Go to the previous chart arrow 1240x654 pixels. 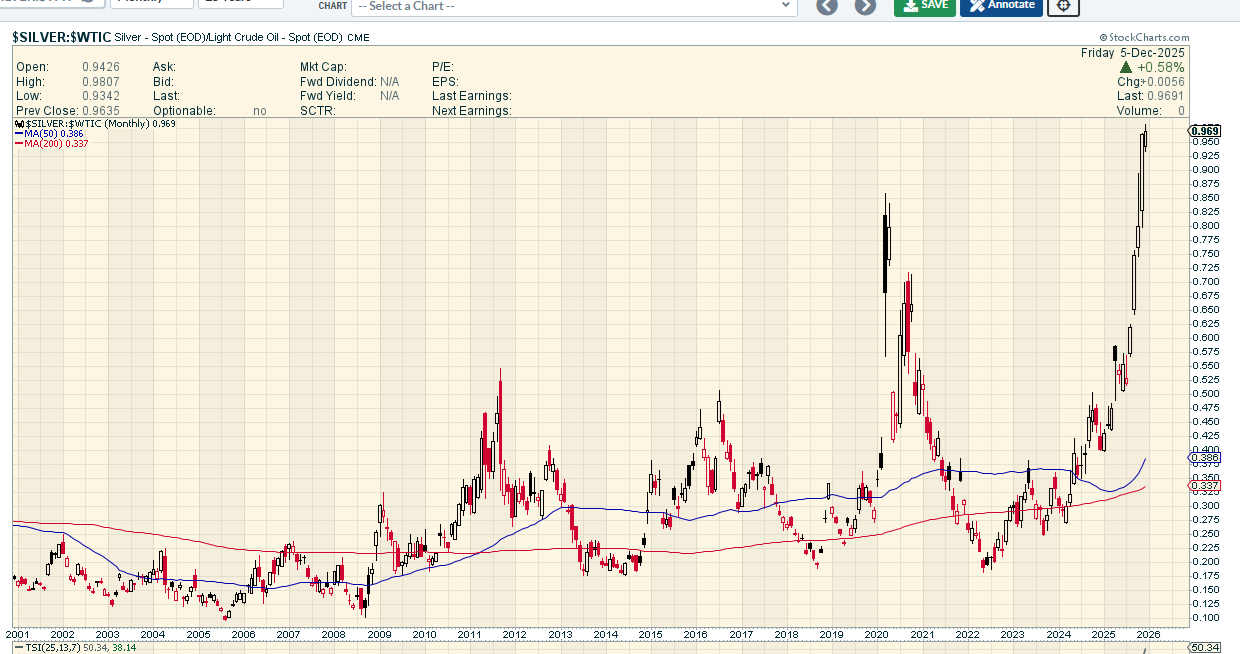coord(826,5)
